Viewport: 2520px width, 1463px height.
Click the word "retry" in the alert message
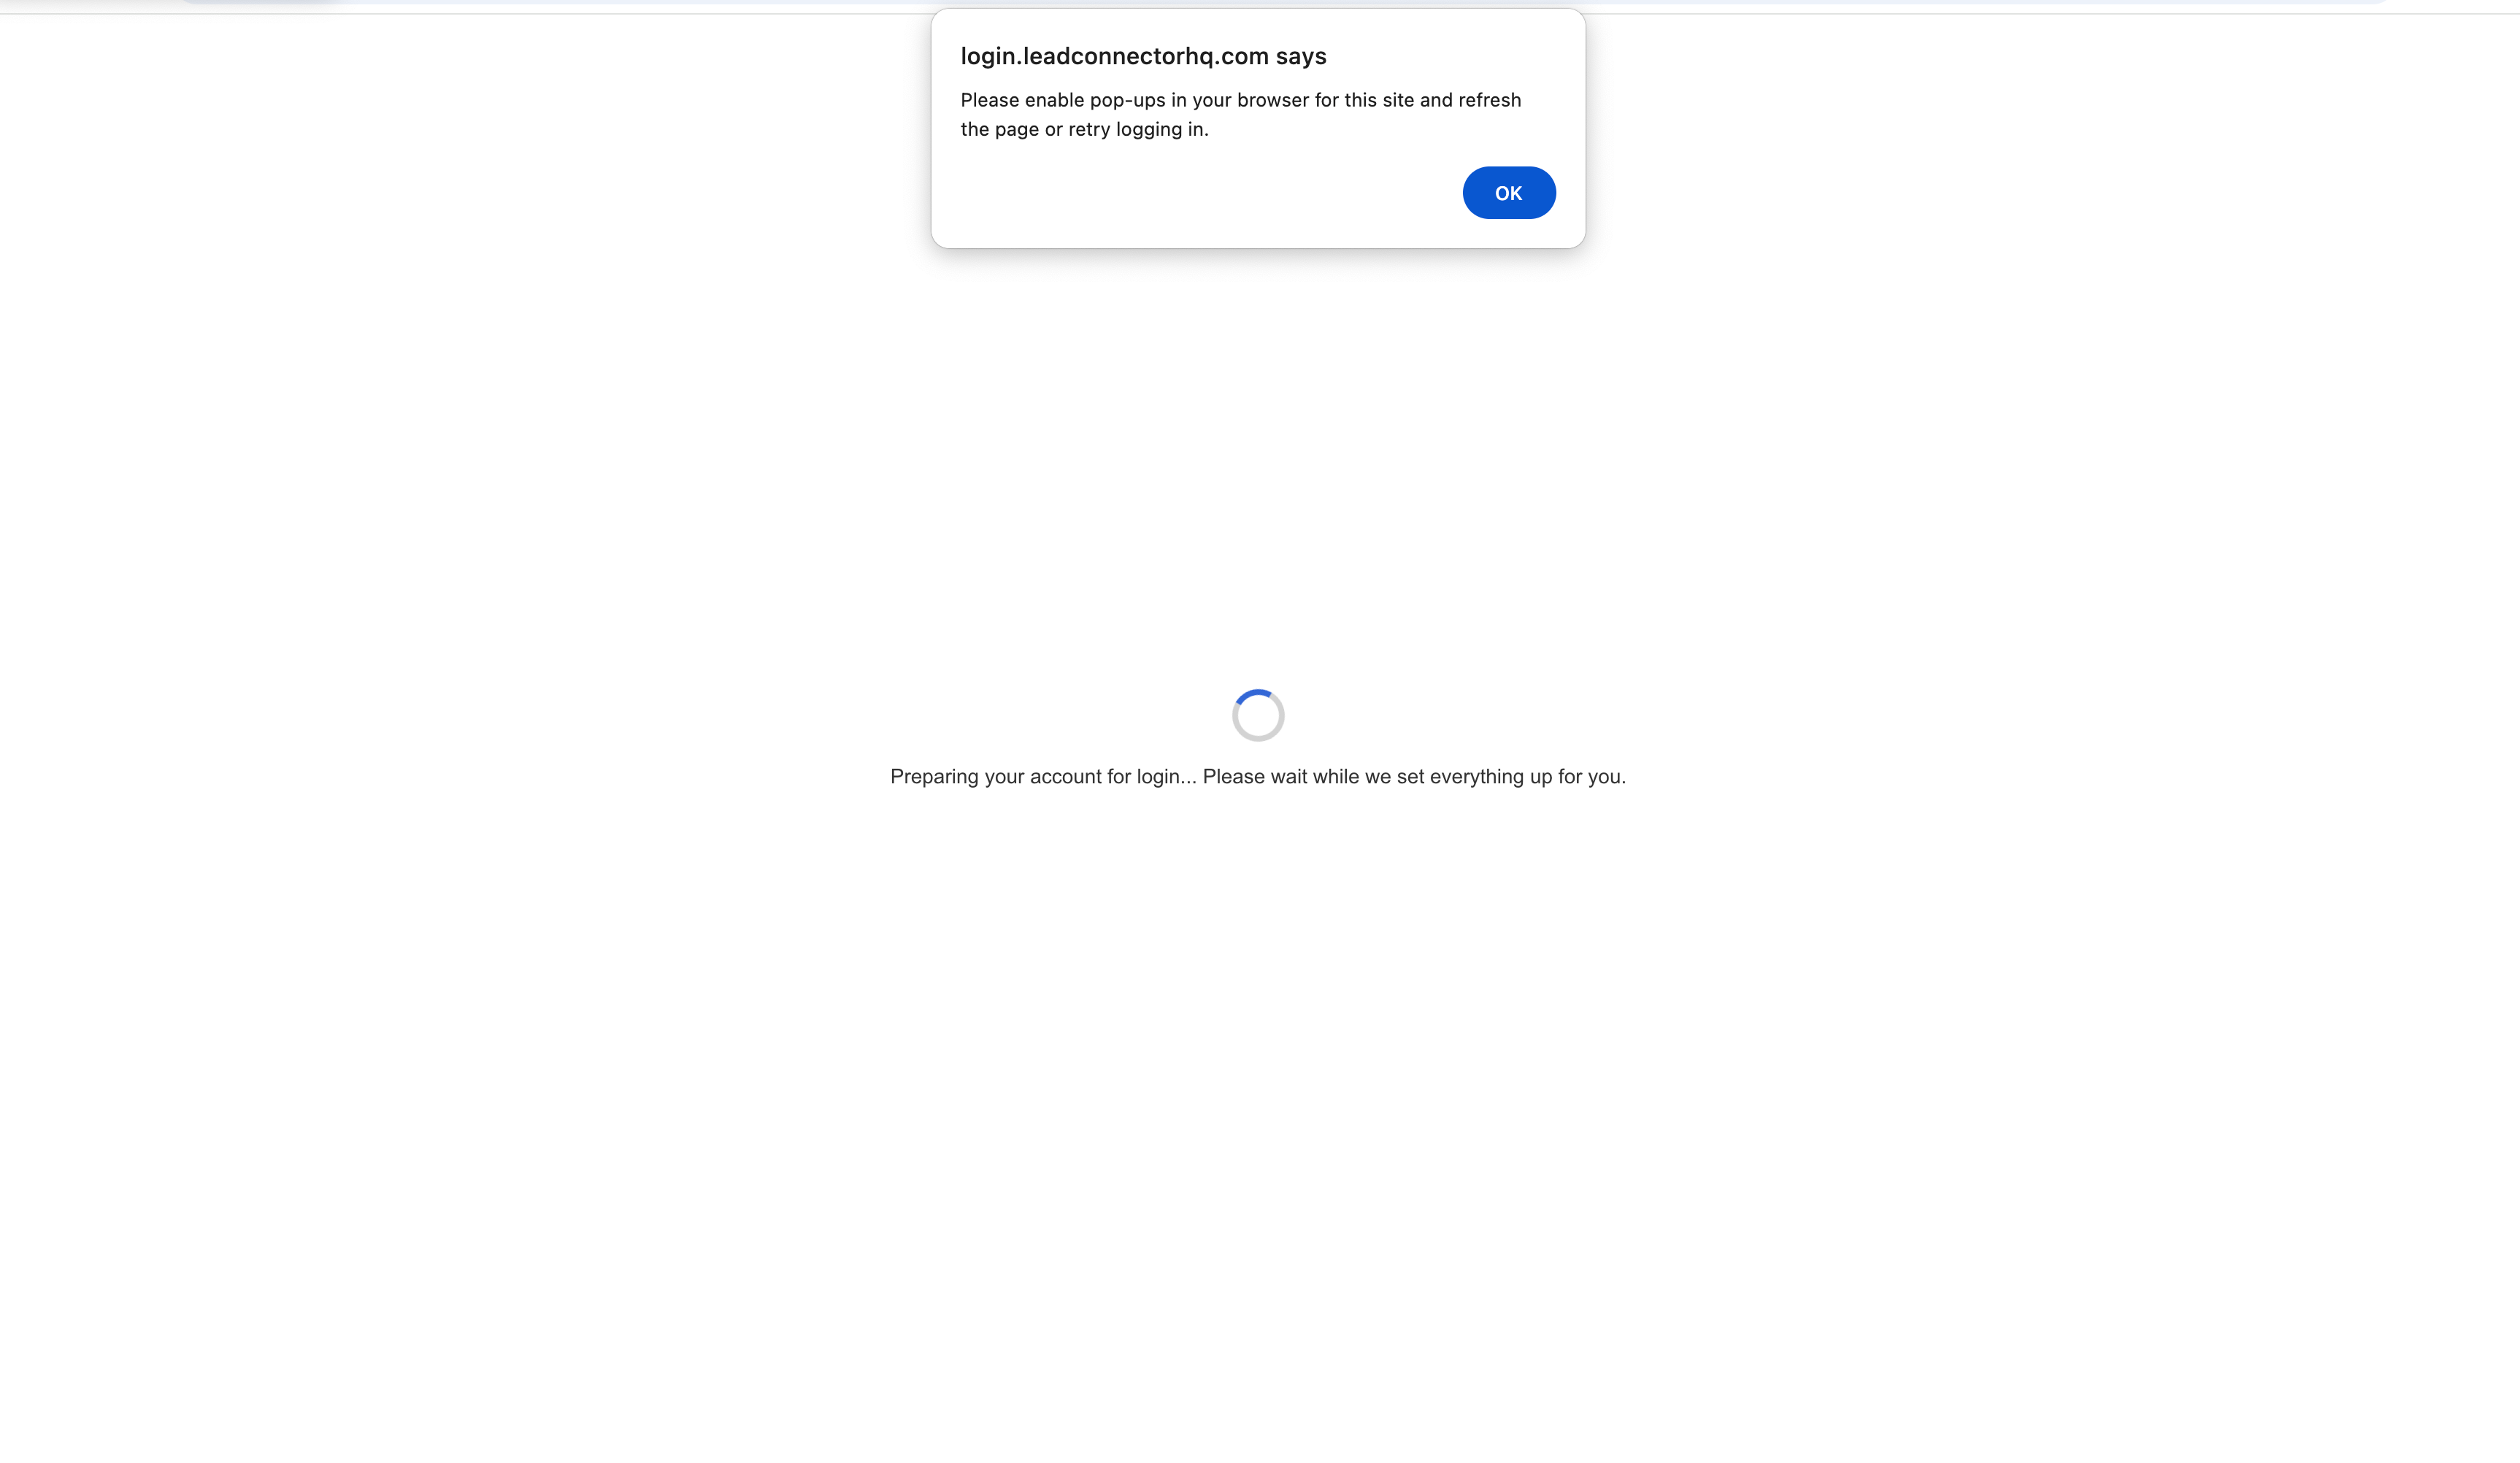[x=1089, y=130]
